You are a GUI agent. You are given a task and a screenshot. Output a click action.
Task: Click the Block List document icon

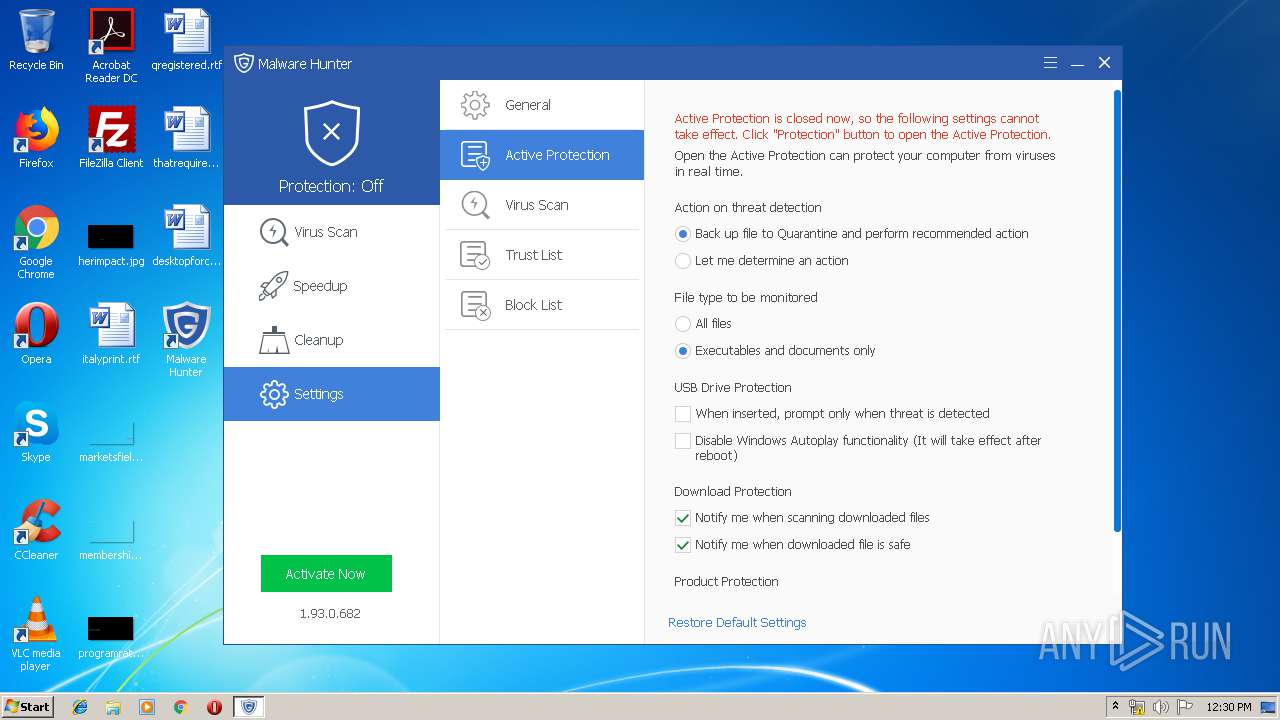click(475, 305)
